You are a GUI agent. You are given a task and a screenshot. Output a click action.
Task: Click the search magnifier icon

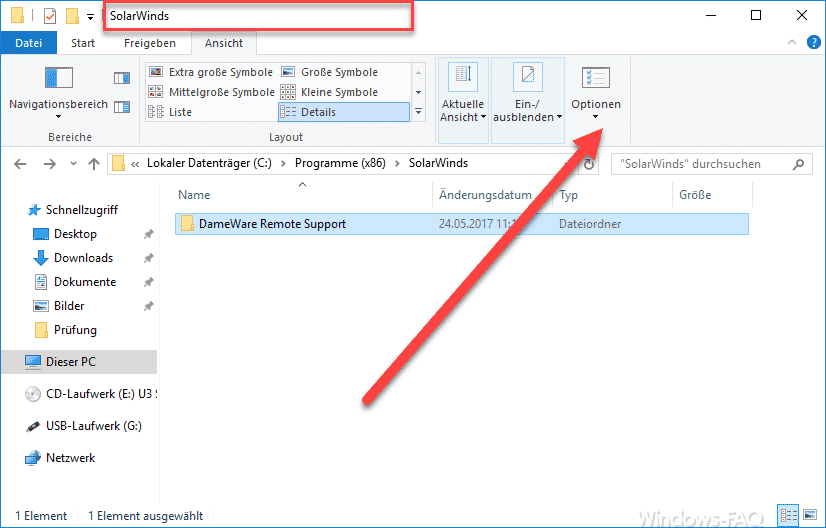799,164
